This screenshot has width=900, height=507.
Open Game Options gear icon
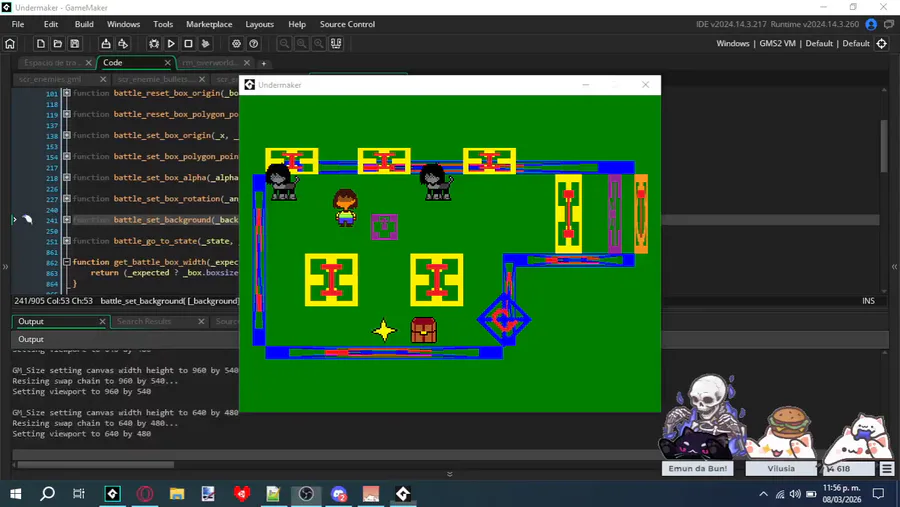click(x=236, y=44)
